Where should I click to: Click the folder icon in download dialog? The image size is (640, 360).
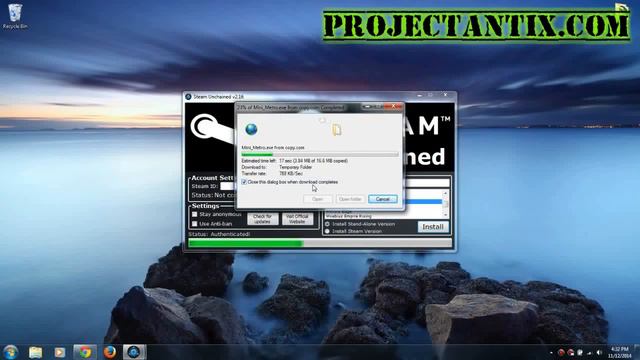[336, 130]
